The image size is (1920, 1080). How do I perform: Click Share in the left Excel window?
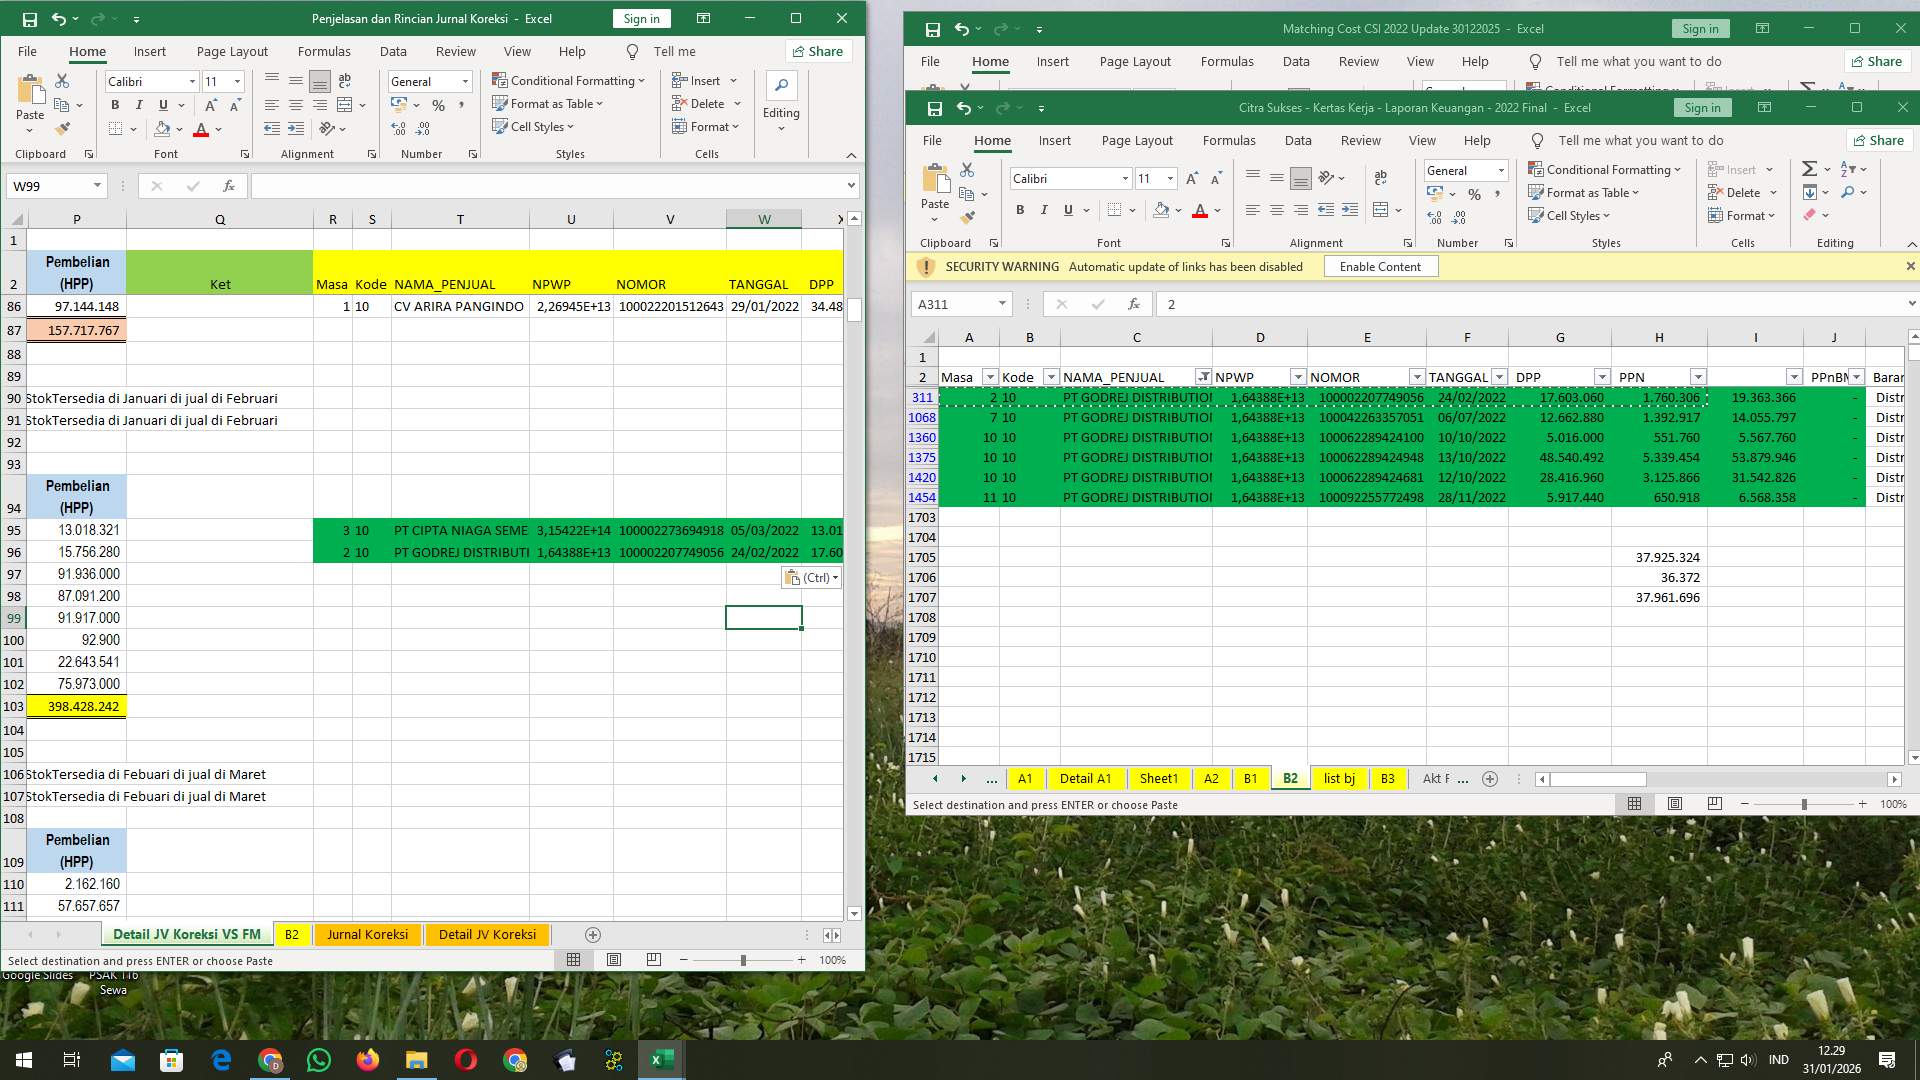pos(818,51)
